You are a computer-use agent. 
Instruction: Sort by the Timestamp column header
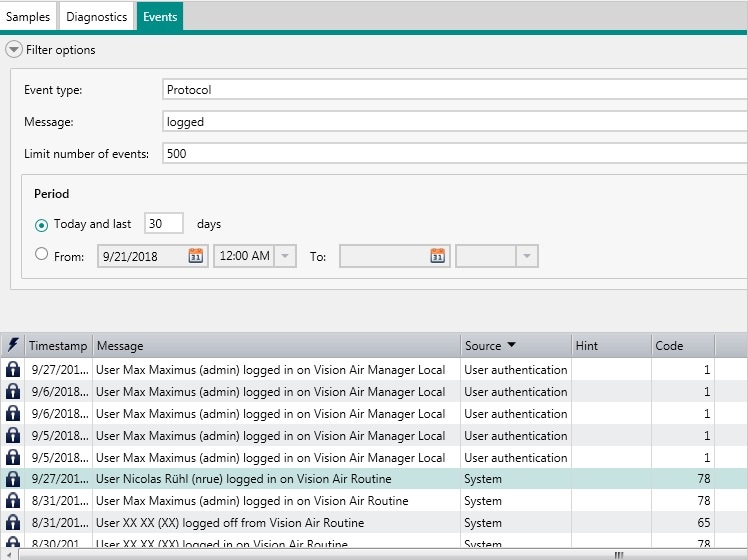[58, 345]
